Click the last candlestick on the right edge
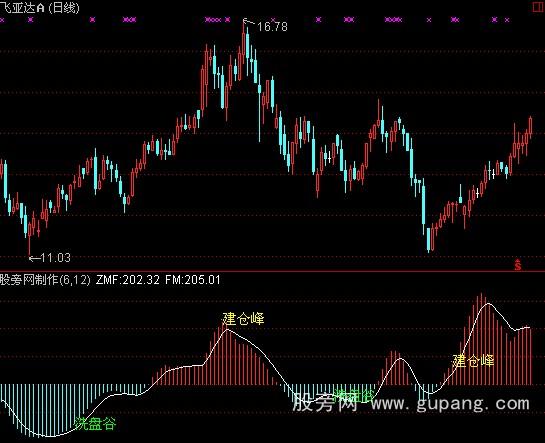Screen dimensions: 545x443 pyautogui.click(x=530, y=126)
